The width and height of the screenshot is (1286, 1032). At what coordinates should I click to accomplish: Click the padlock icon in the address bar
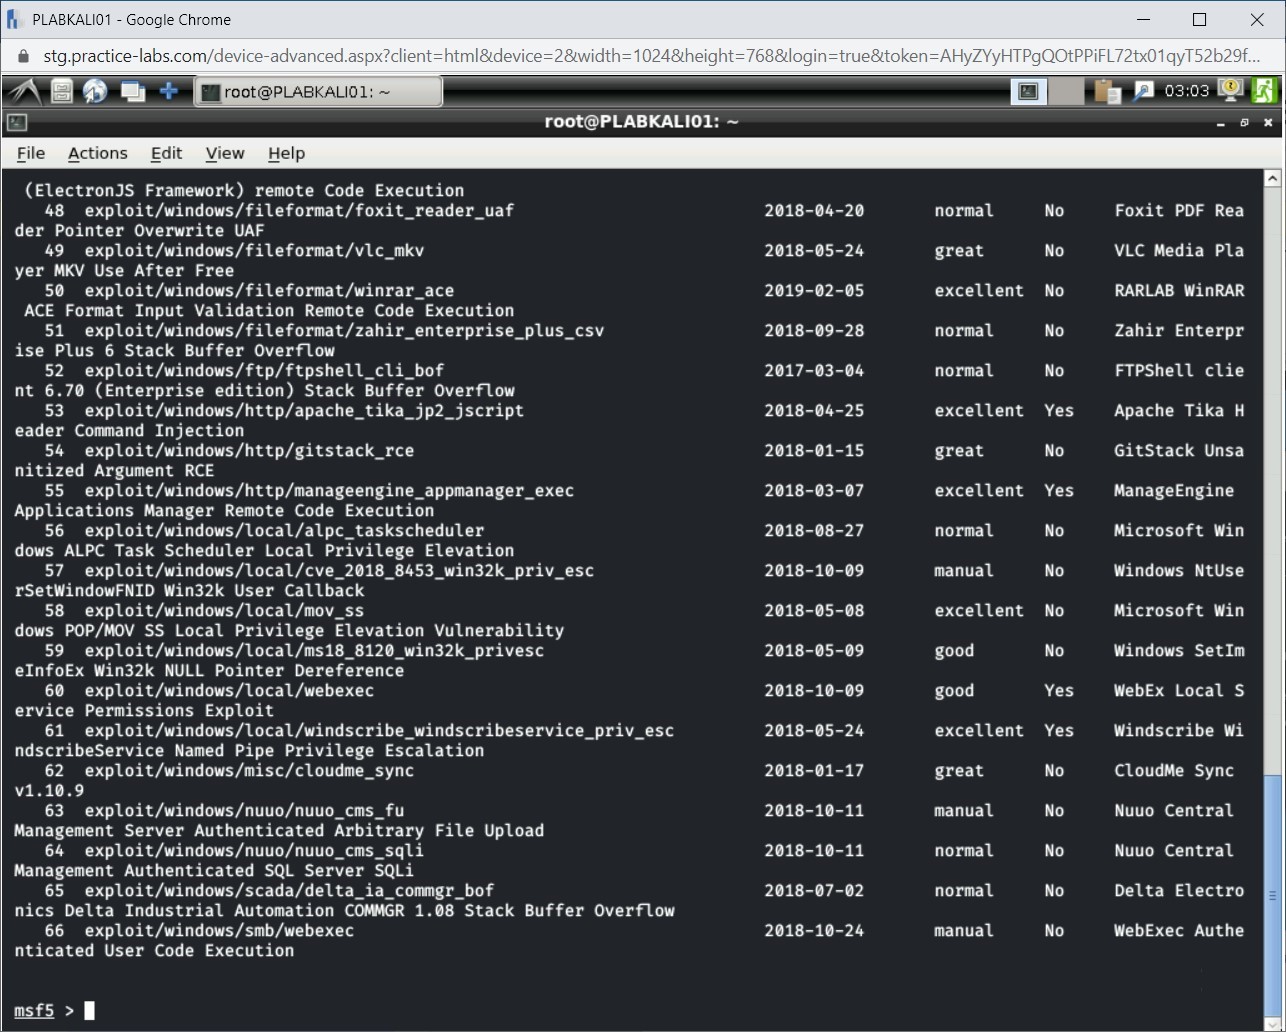click(x=22, y=56)
